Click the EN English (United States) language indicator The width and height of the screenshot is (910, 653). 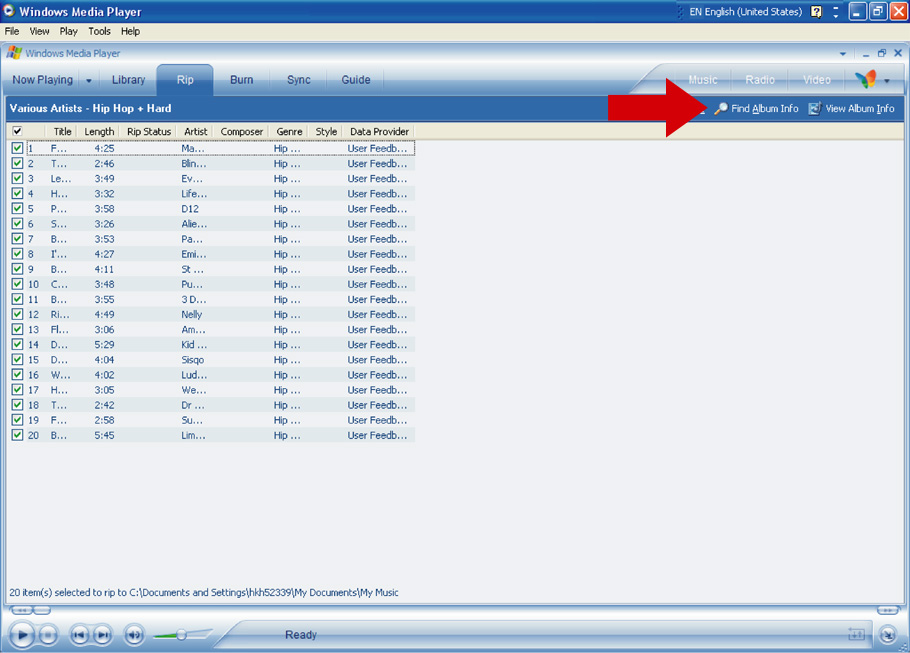(x=745, y=12)
